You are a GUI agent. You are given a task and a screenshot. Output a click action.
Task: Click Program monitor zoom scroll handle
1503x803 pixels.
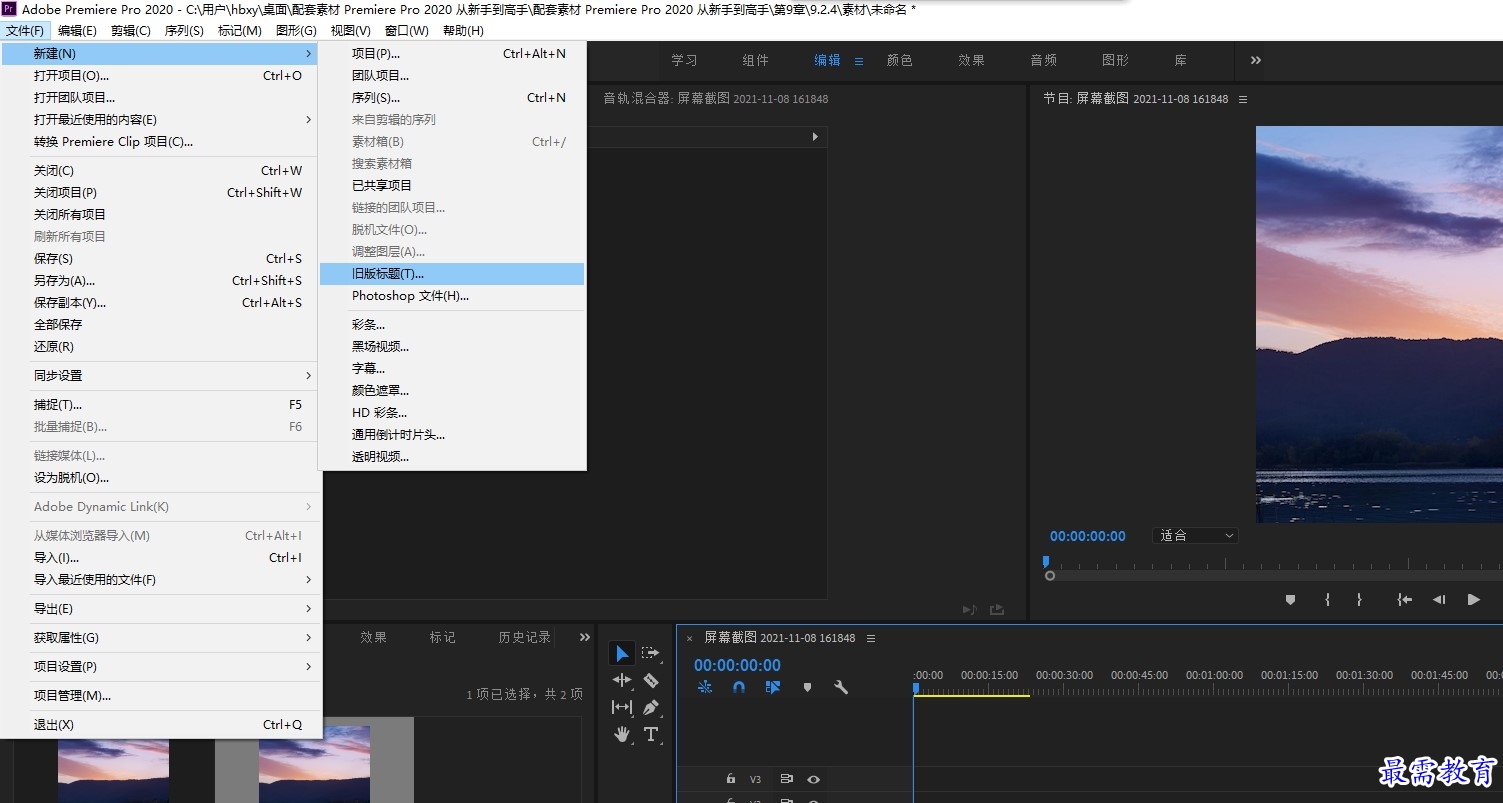coord(1050,576)
